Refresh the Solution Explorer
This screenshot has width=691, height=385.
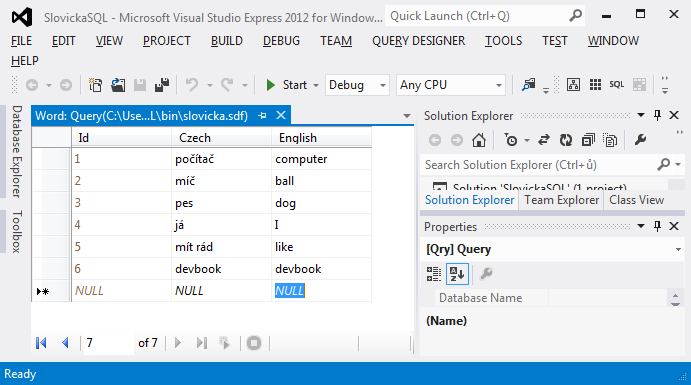click(x=566, y=141)
